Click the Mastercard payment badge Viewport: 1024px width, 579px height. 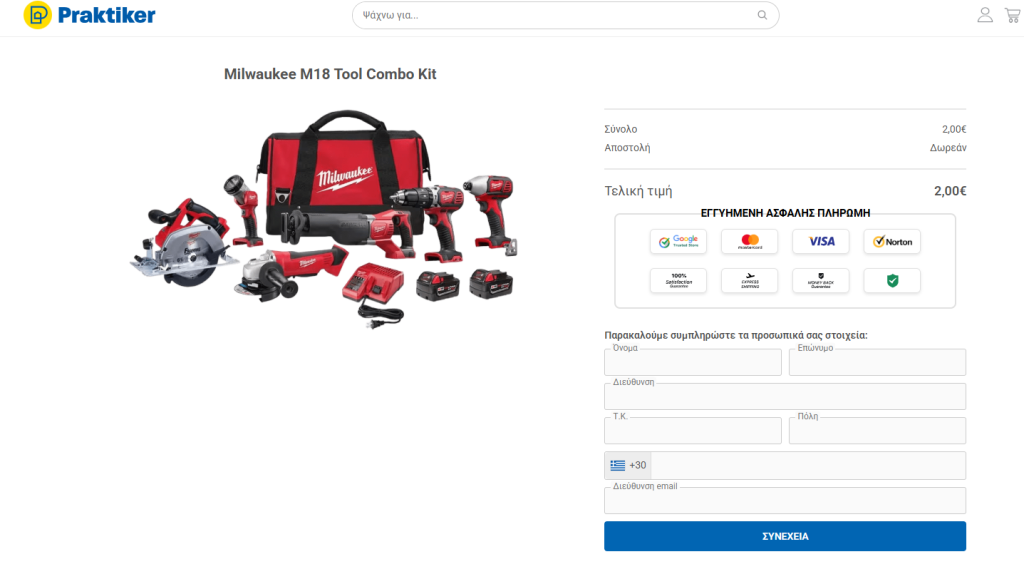pyautogui.click(x=750, y=242)
